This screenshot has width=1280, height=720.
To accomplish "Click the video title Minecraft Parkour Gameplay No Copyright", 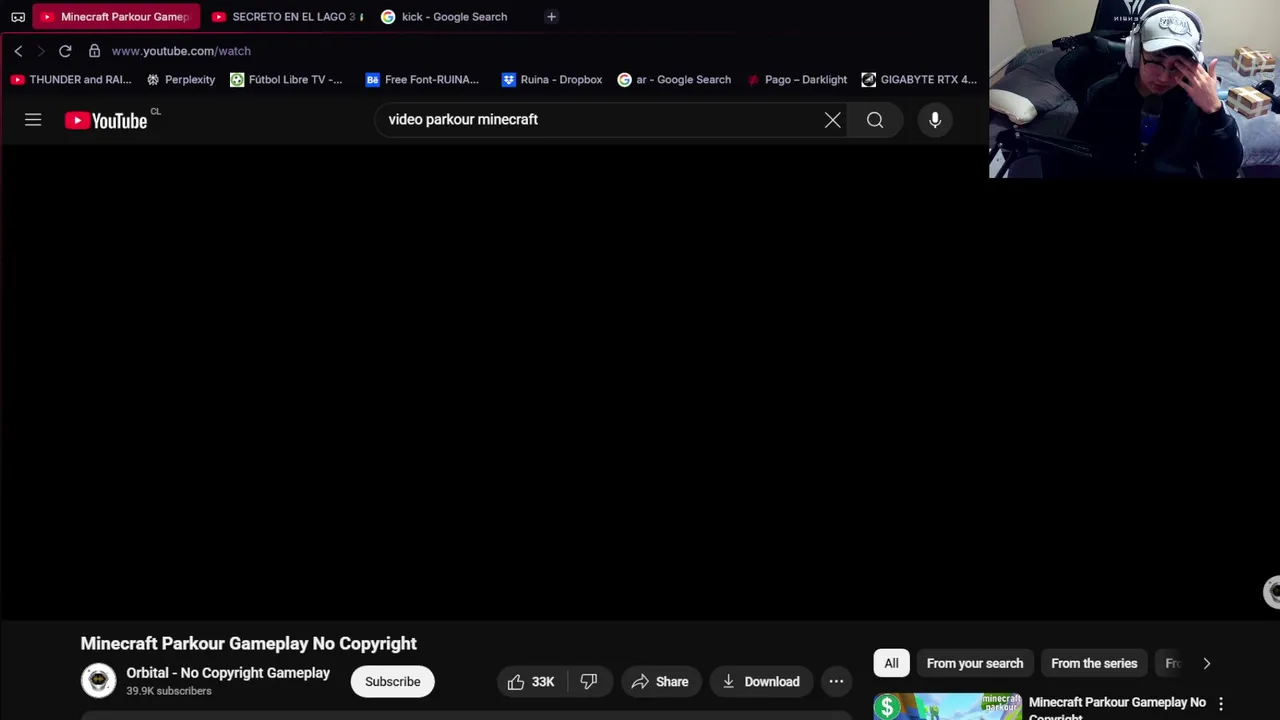I will (248, 644).
